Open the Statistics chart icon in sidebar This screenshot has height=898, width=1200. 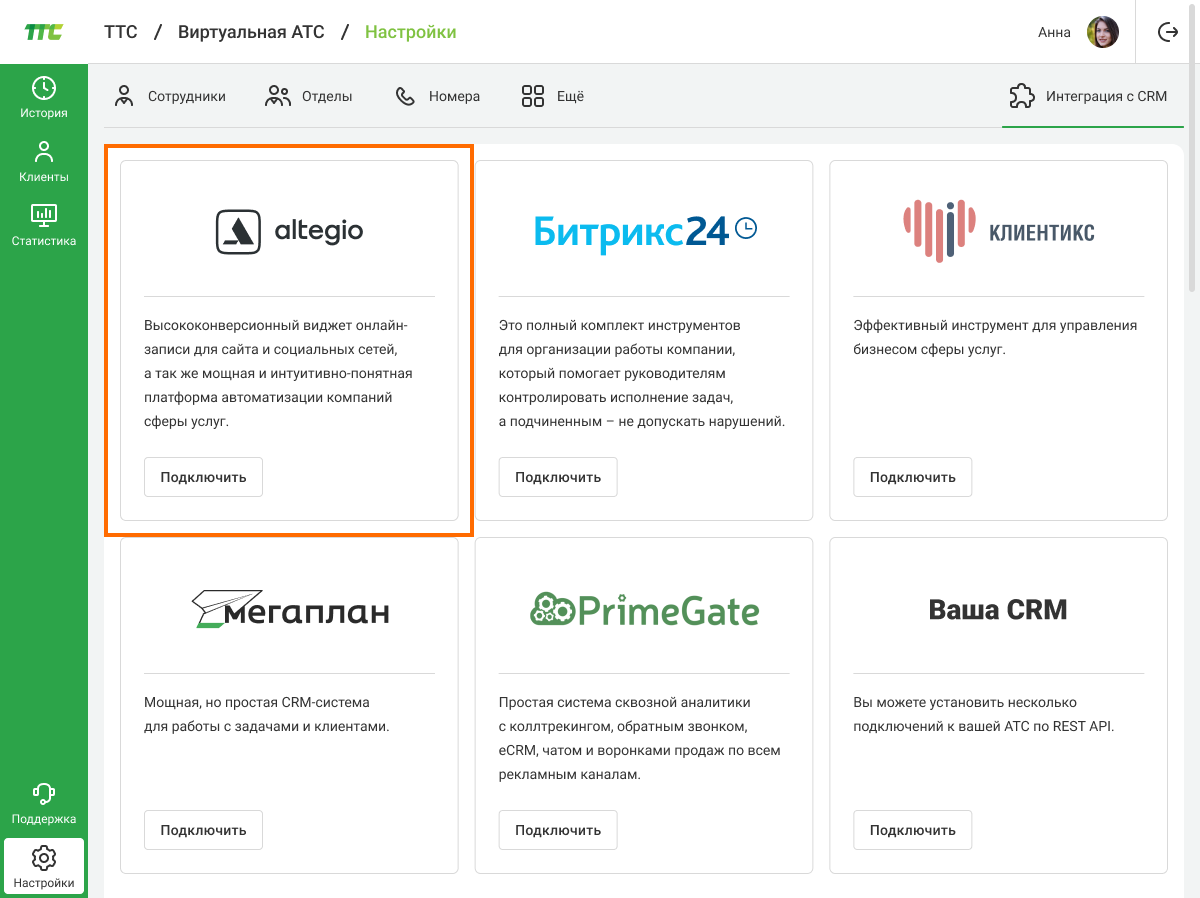click(x=44, y=215)
